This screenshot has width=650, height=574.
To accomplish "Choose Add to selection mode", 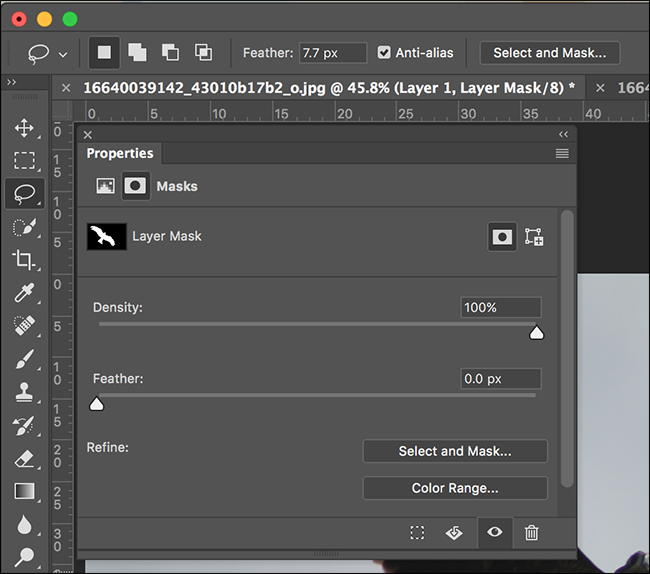I will tap(136, 53).
